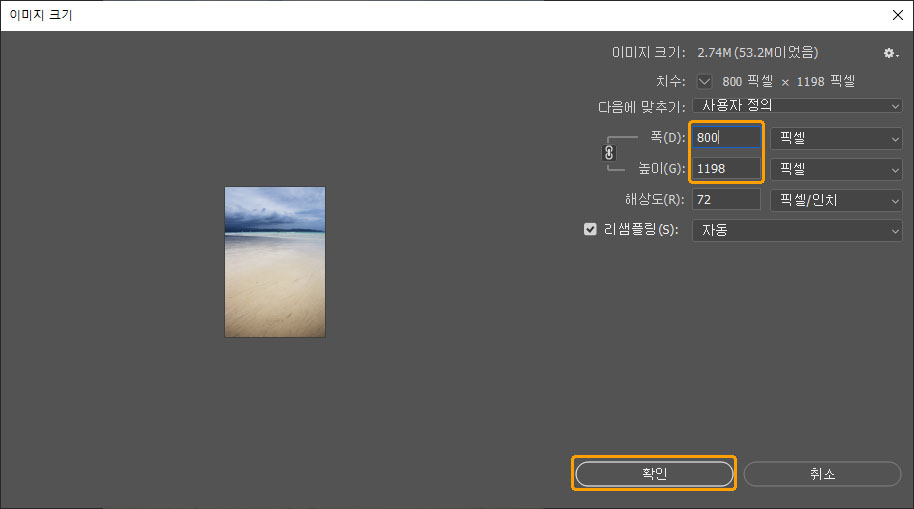
Task: Click the 해상도(R): label
Action: coord(655,199)
